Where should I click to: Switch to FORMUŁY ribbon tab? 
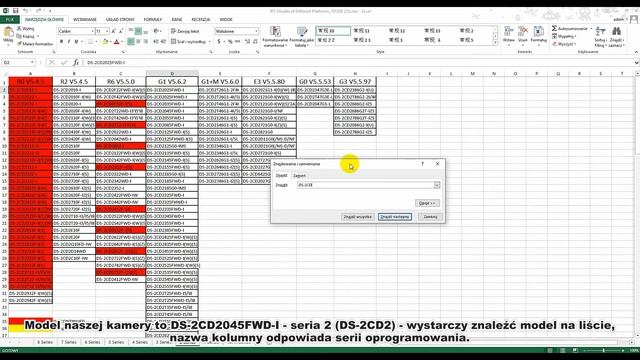click(153, 20)
